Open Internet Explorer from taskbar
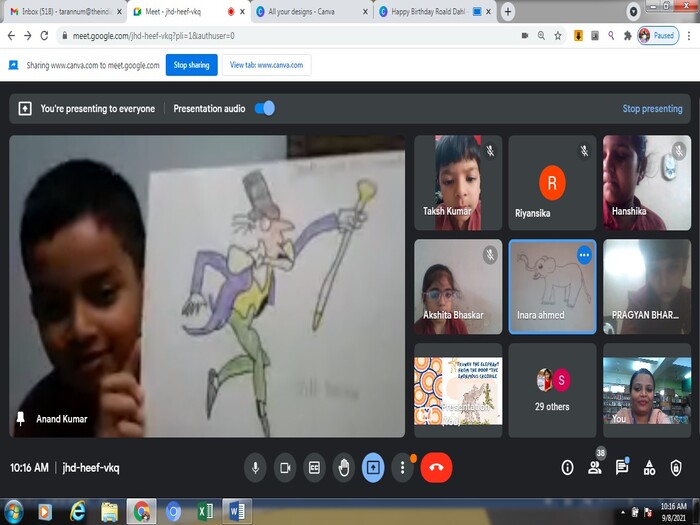 [77, 512]
